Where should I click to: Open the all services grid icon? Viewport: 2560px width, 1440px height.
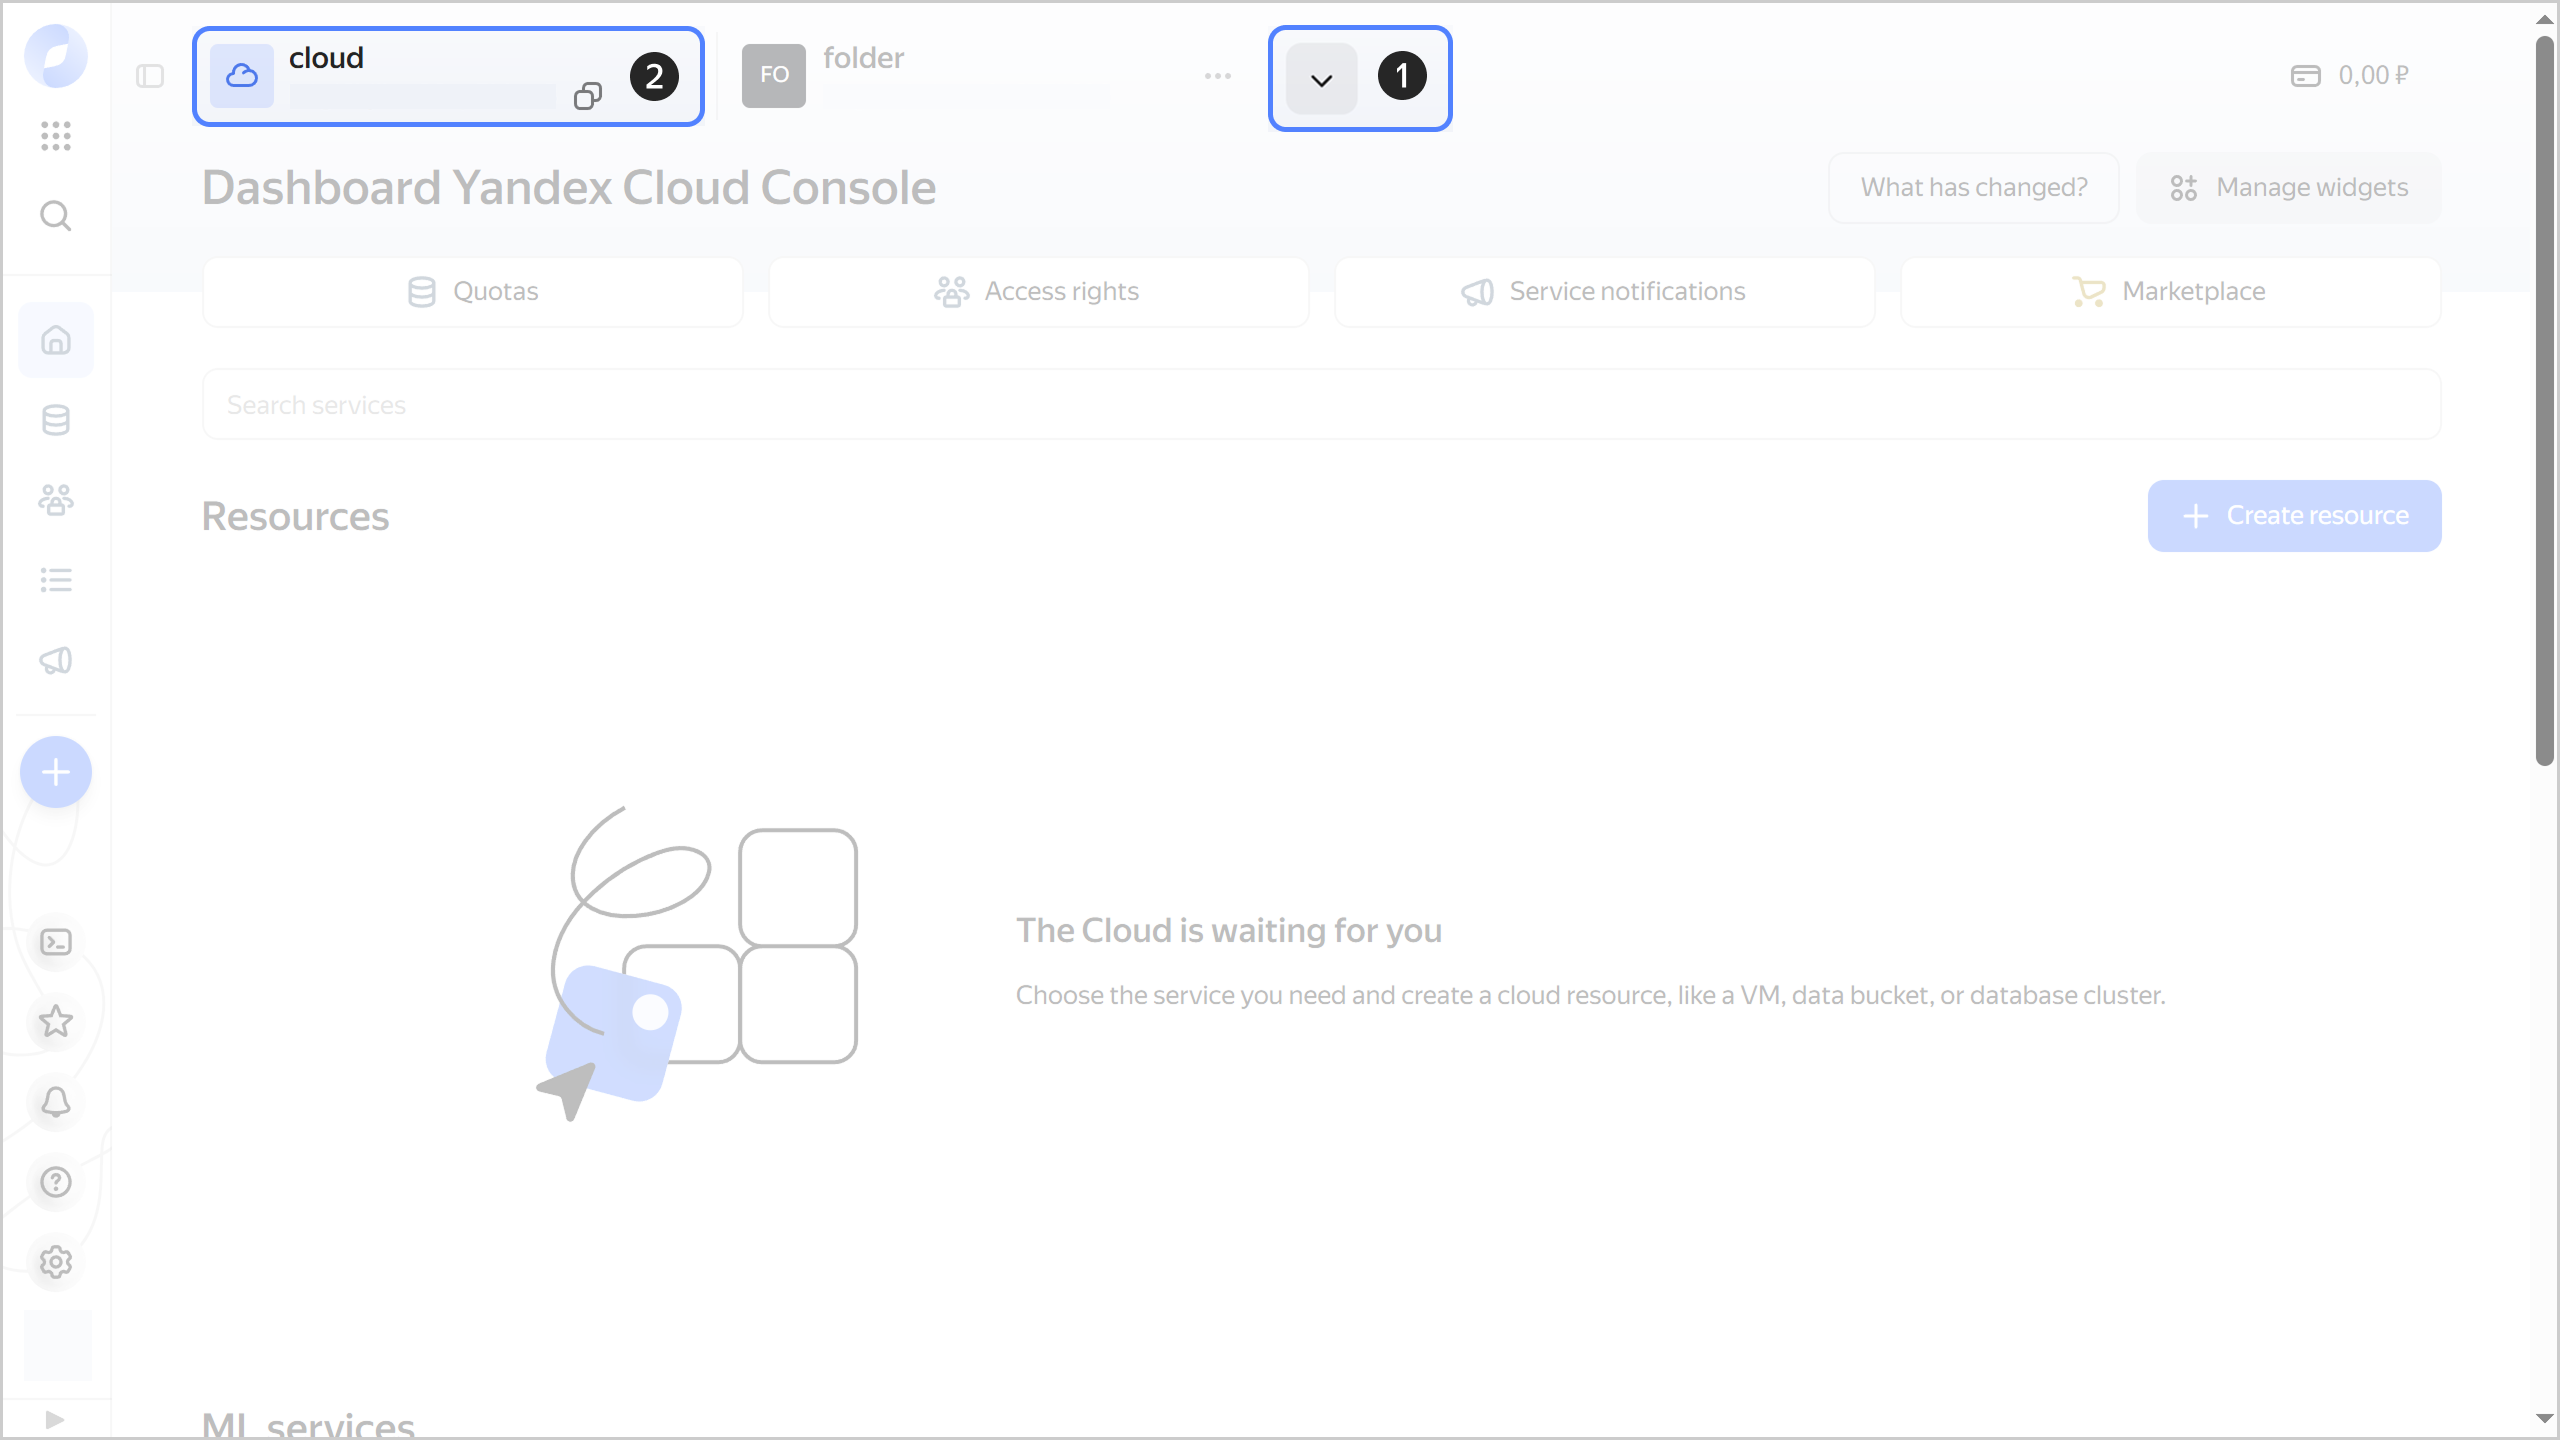[55, 137]
